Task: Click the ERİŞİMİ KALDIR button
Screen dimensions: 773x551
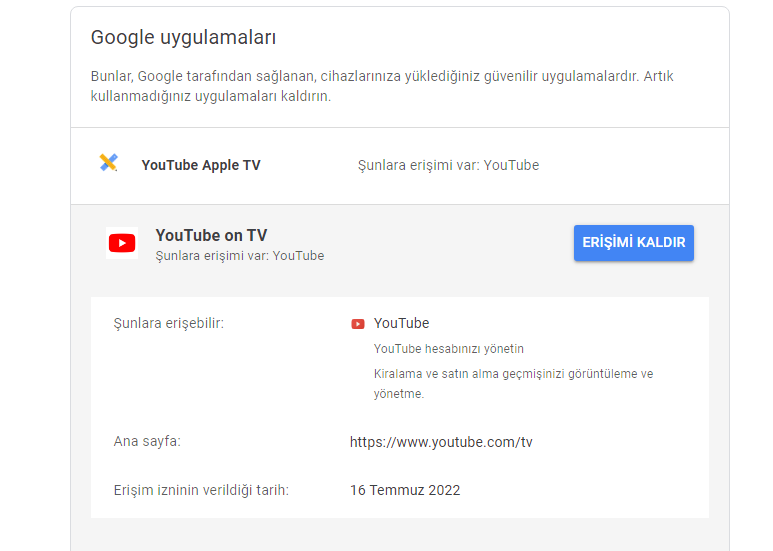Action: (633, 243)
